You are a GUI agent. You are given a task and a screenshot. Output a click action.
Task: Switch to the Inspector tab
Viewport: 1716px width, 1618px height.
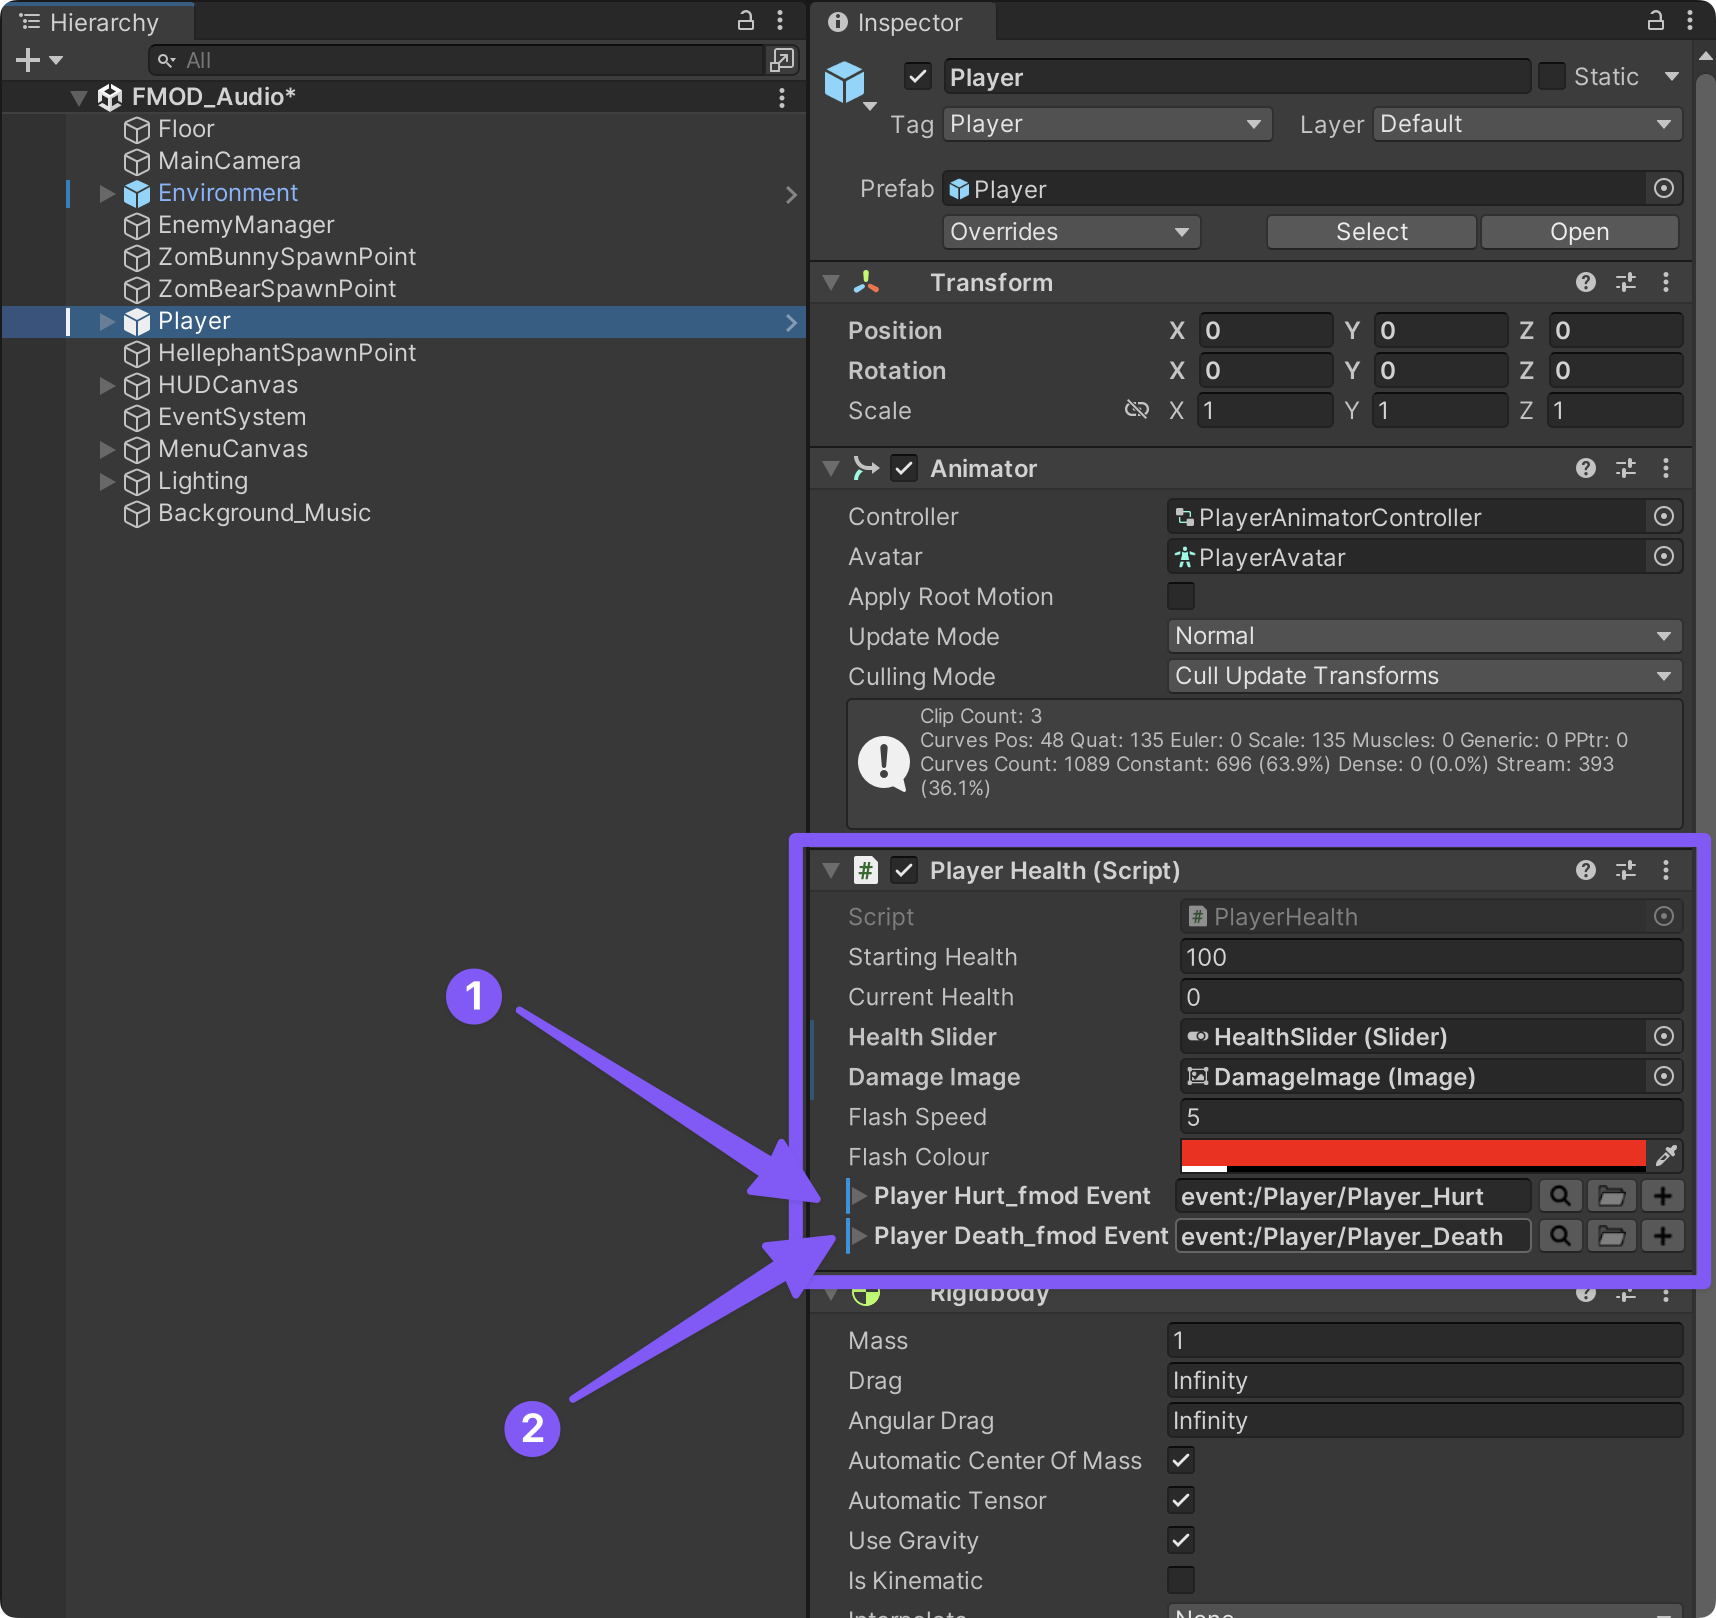point(896,22)
